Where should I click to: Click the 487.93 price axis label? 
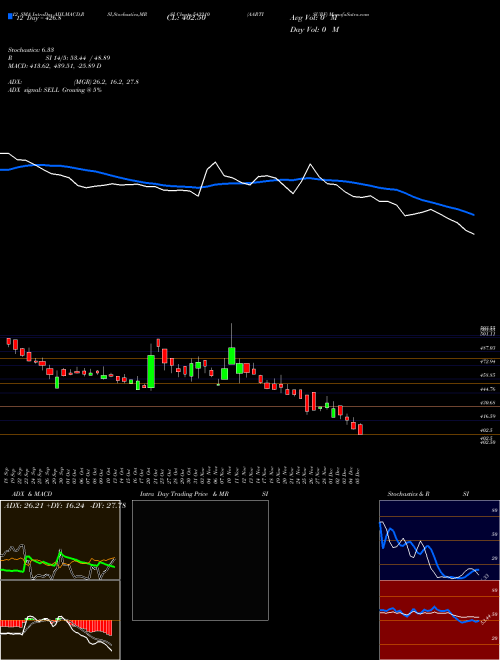(488, 348)
